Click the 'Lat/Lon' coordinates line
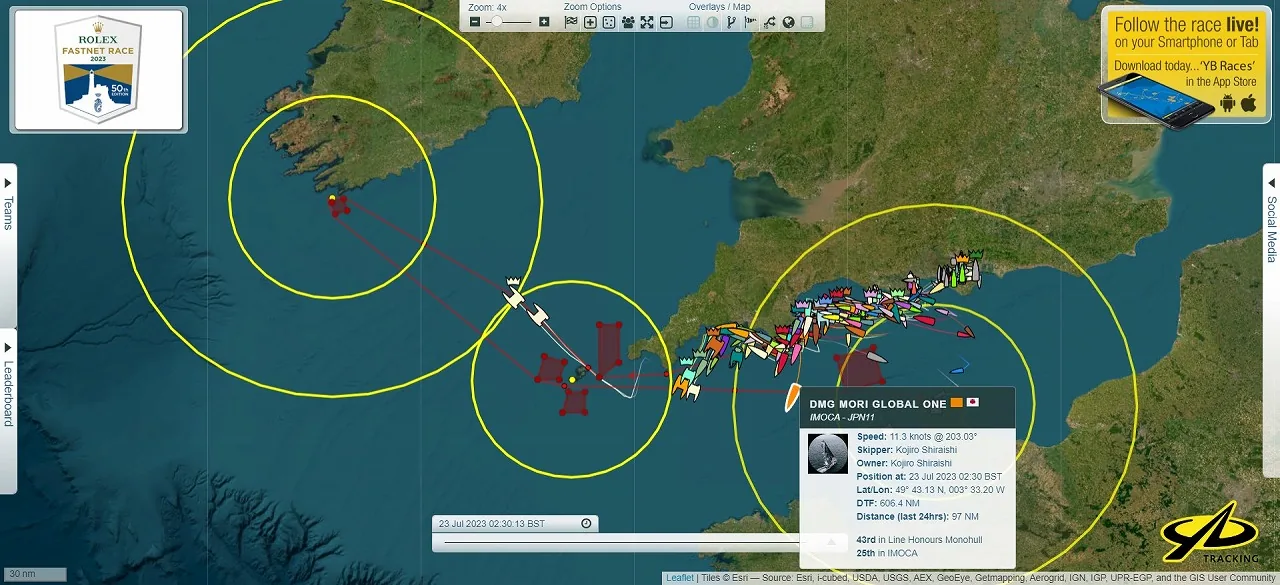 coord(931,489)
